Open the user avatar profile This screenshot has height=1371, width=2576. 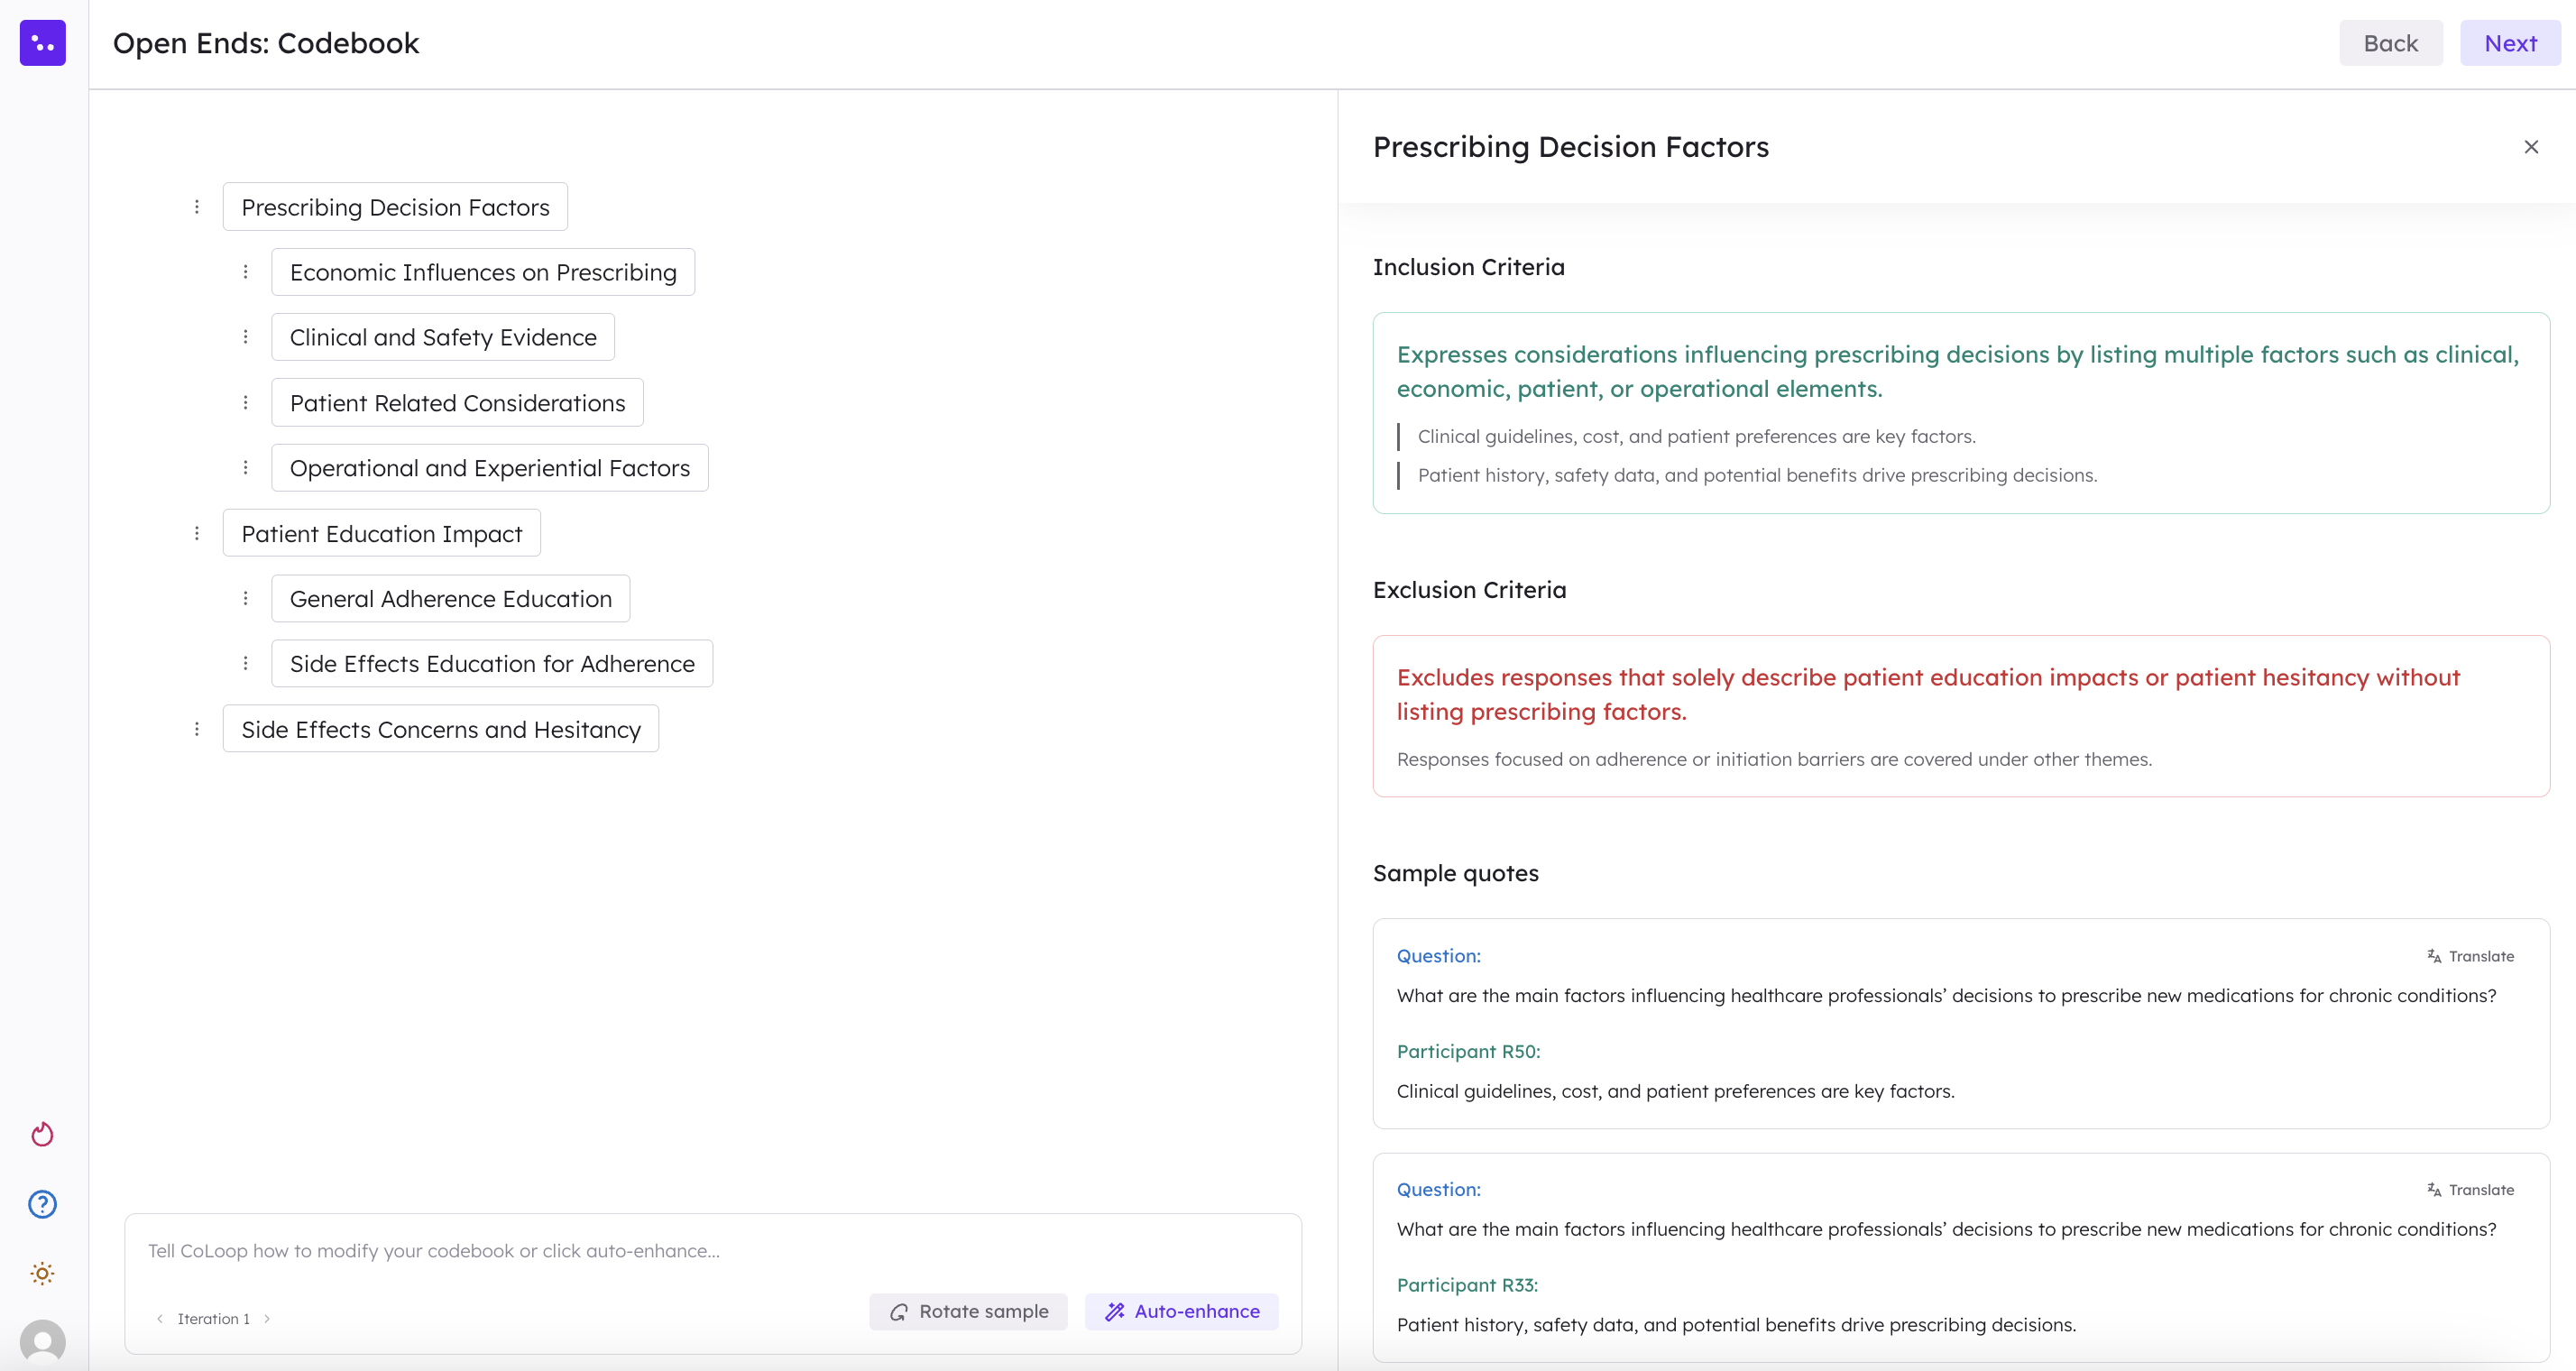click(42, 1342)
